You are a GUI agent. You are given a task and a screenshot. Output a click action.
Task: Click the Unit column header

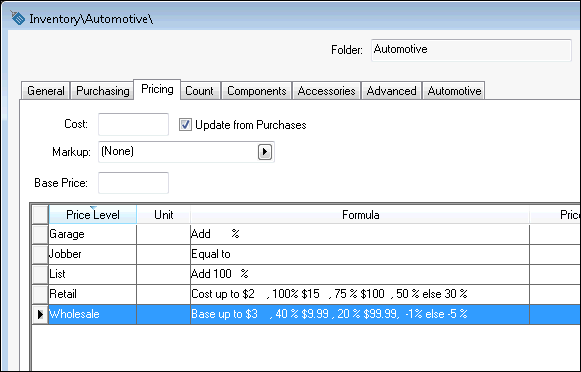163,215
